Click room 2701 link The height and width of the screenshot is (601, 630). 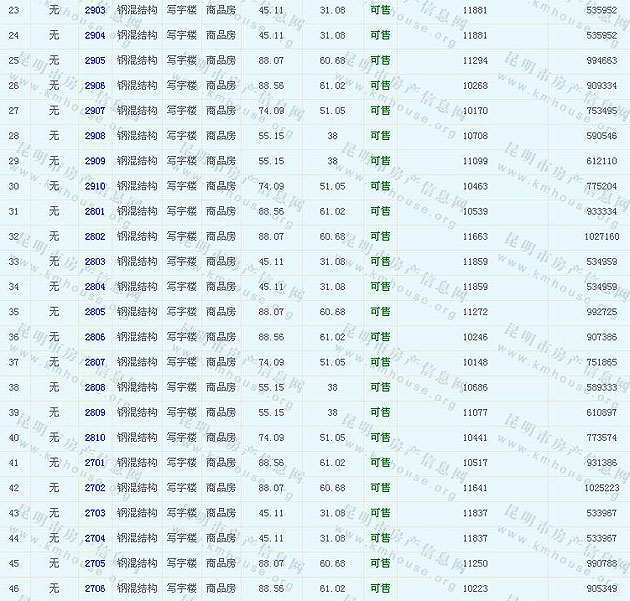pos(95,462)
